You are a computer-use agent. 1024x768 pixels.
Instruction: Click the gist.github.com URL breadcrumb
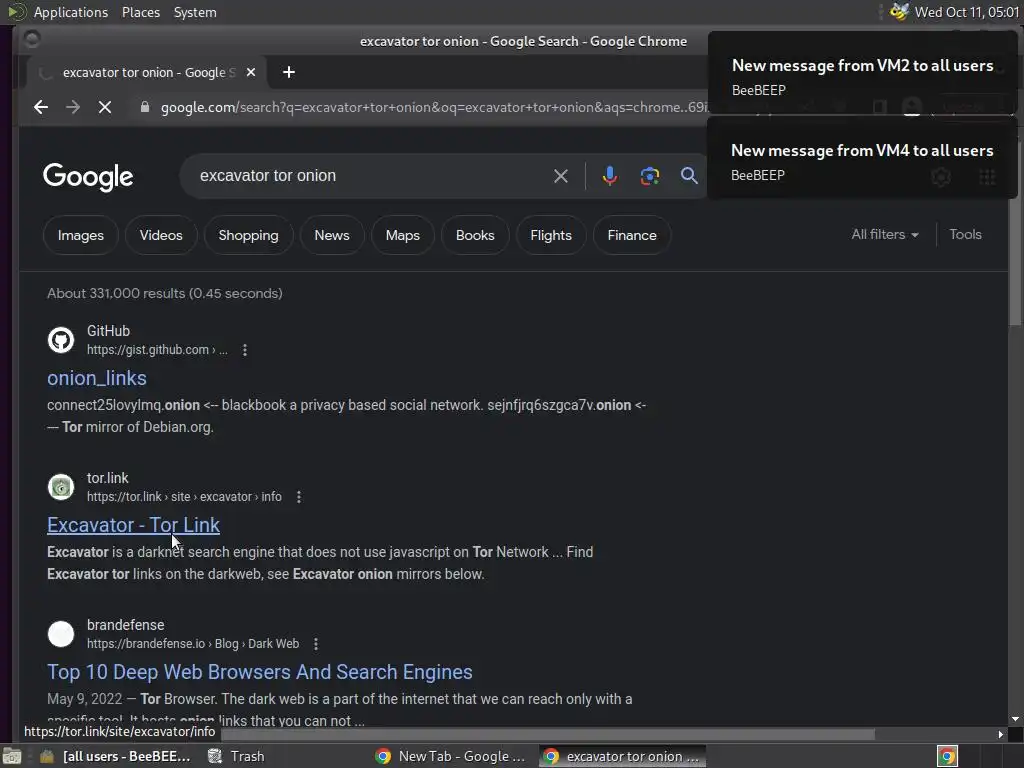click(x=157, y=350)
